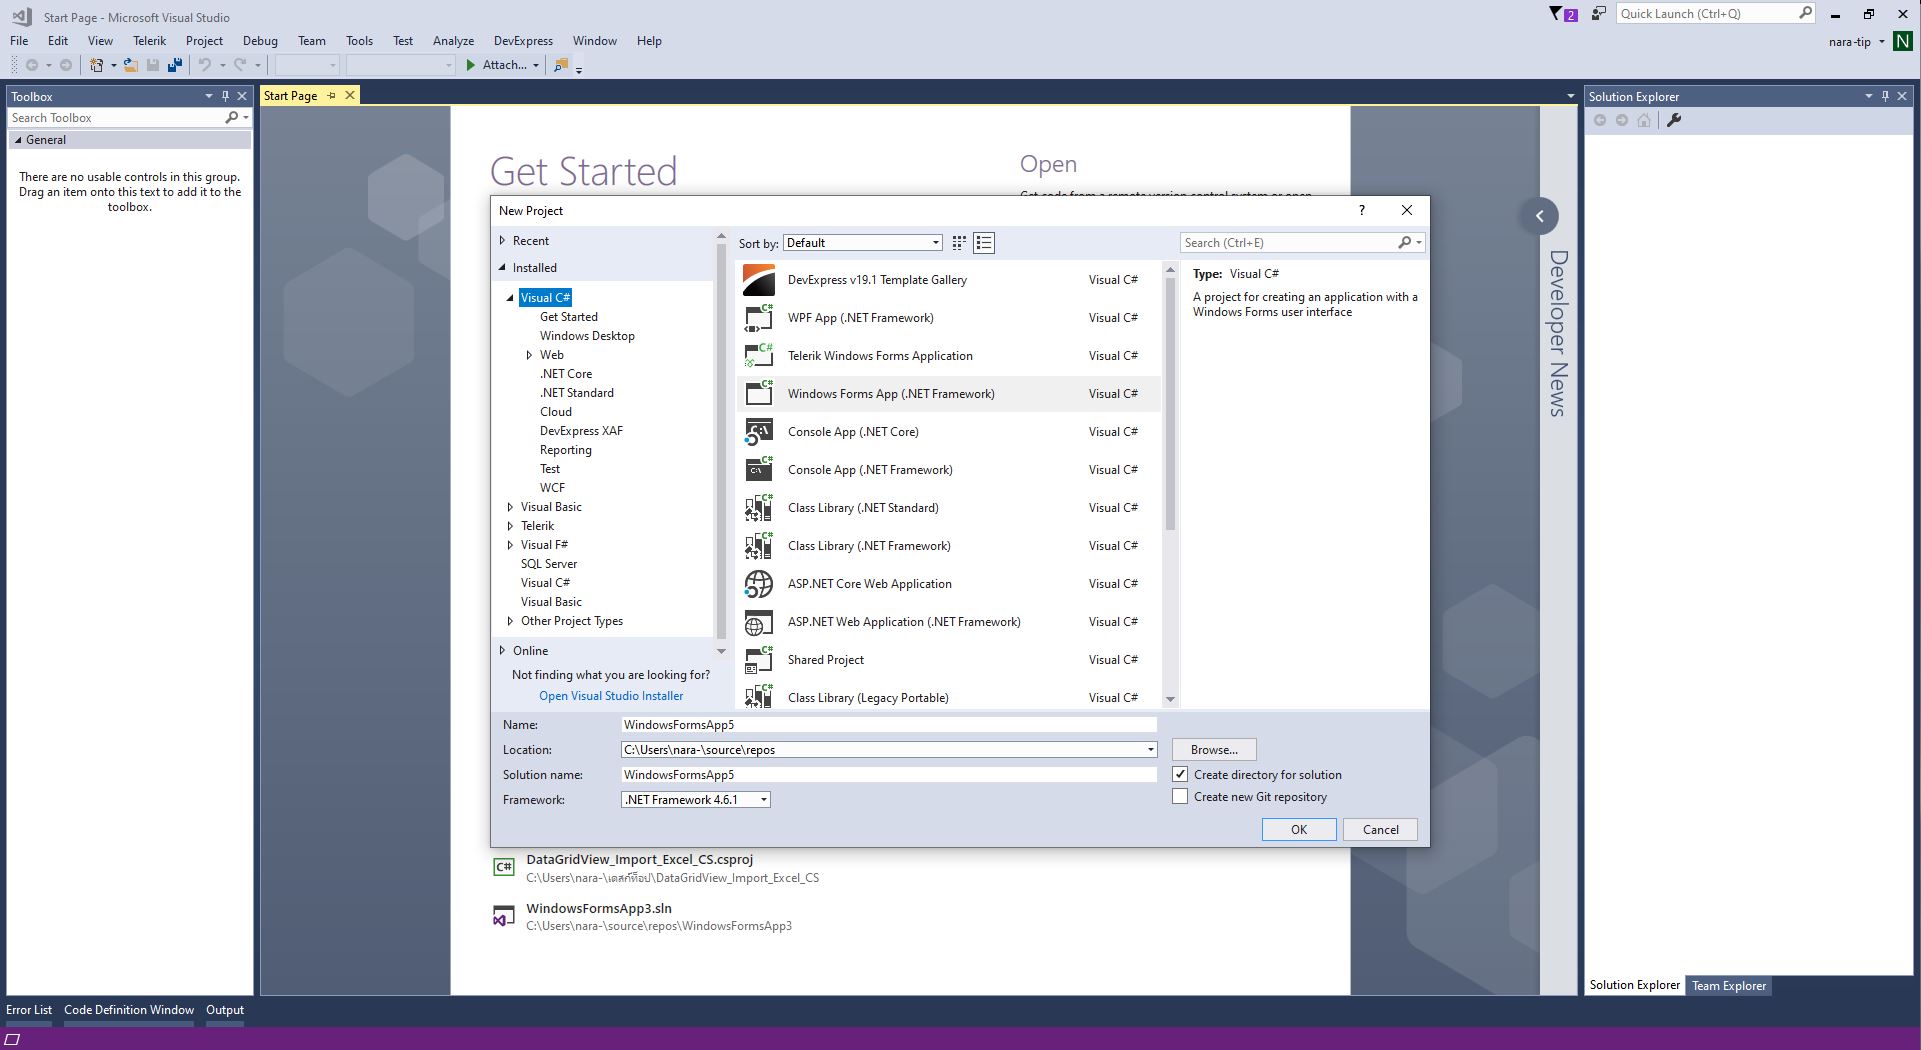This screenshot has width=1921, height=1050.
Task: Click the OK button
Action: 1299,830
